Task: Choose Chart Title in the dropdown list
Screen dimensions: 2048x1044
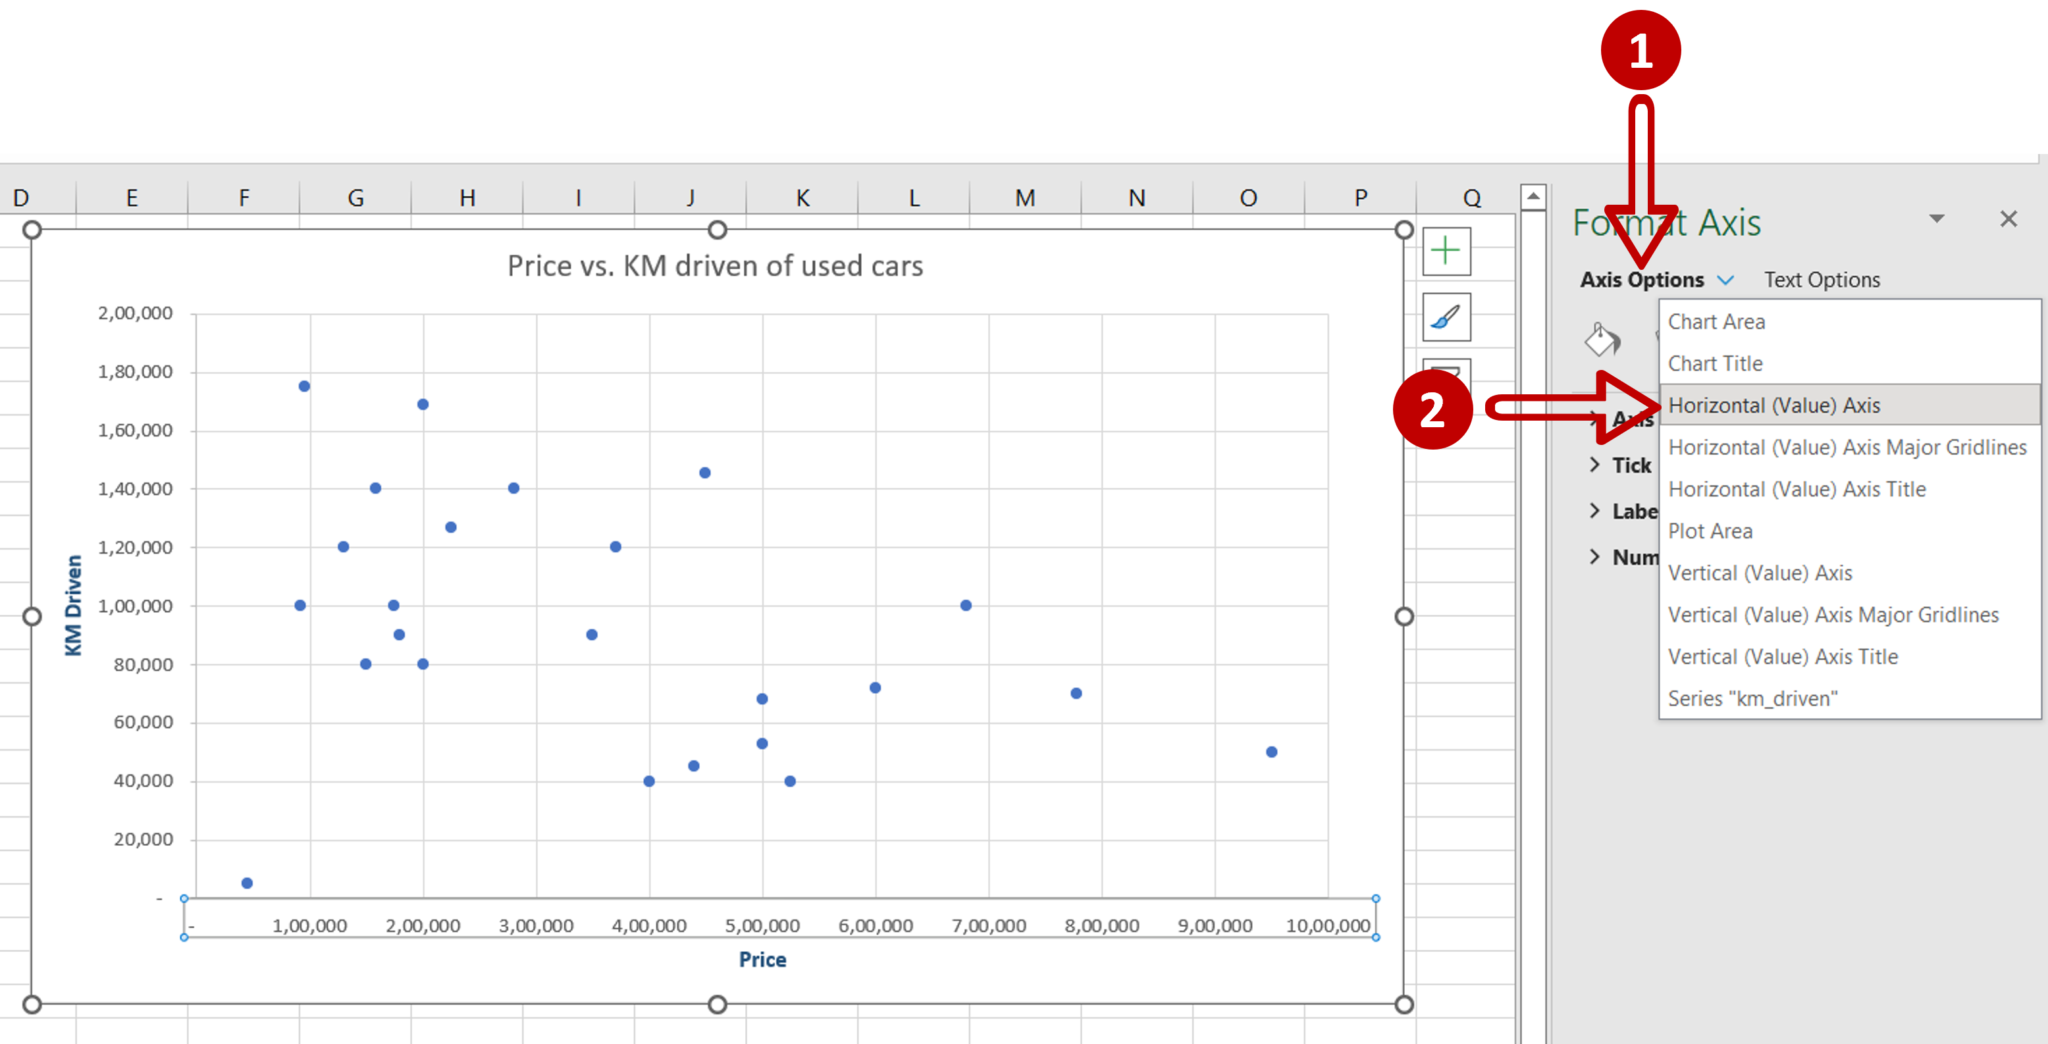Action: 1714,363
